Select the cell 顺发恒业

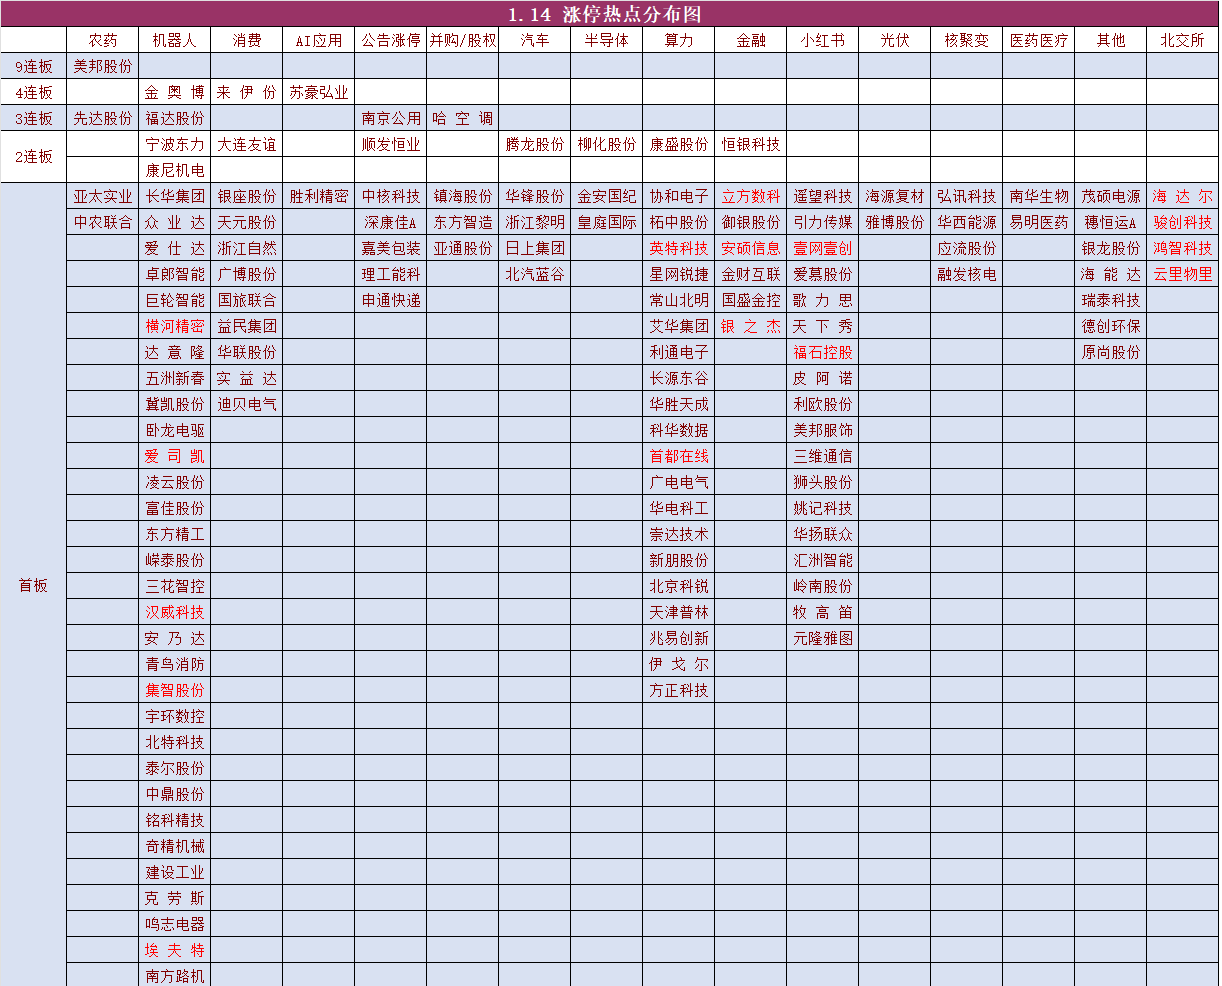[391, 144]
